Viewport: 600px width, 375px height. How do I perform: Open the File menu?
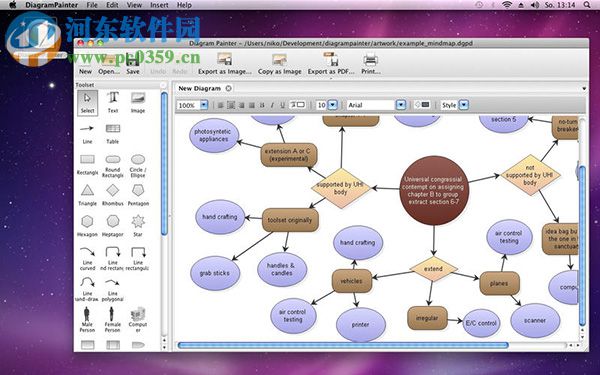point(92,5)
